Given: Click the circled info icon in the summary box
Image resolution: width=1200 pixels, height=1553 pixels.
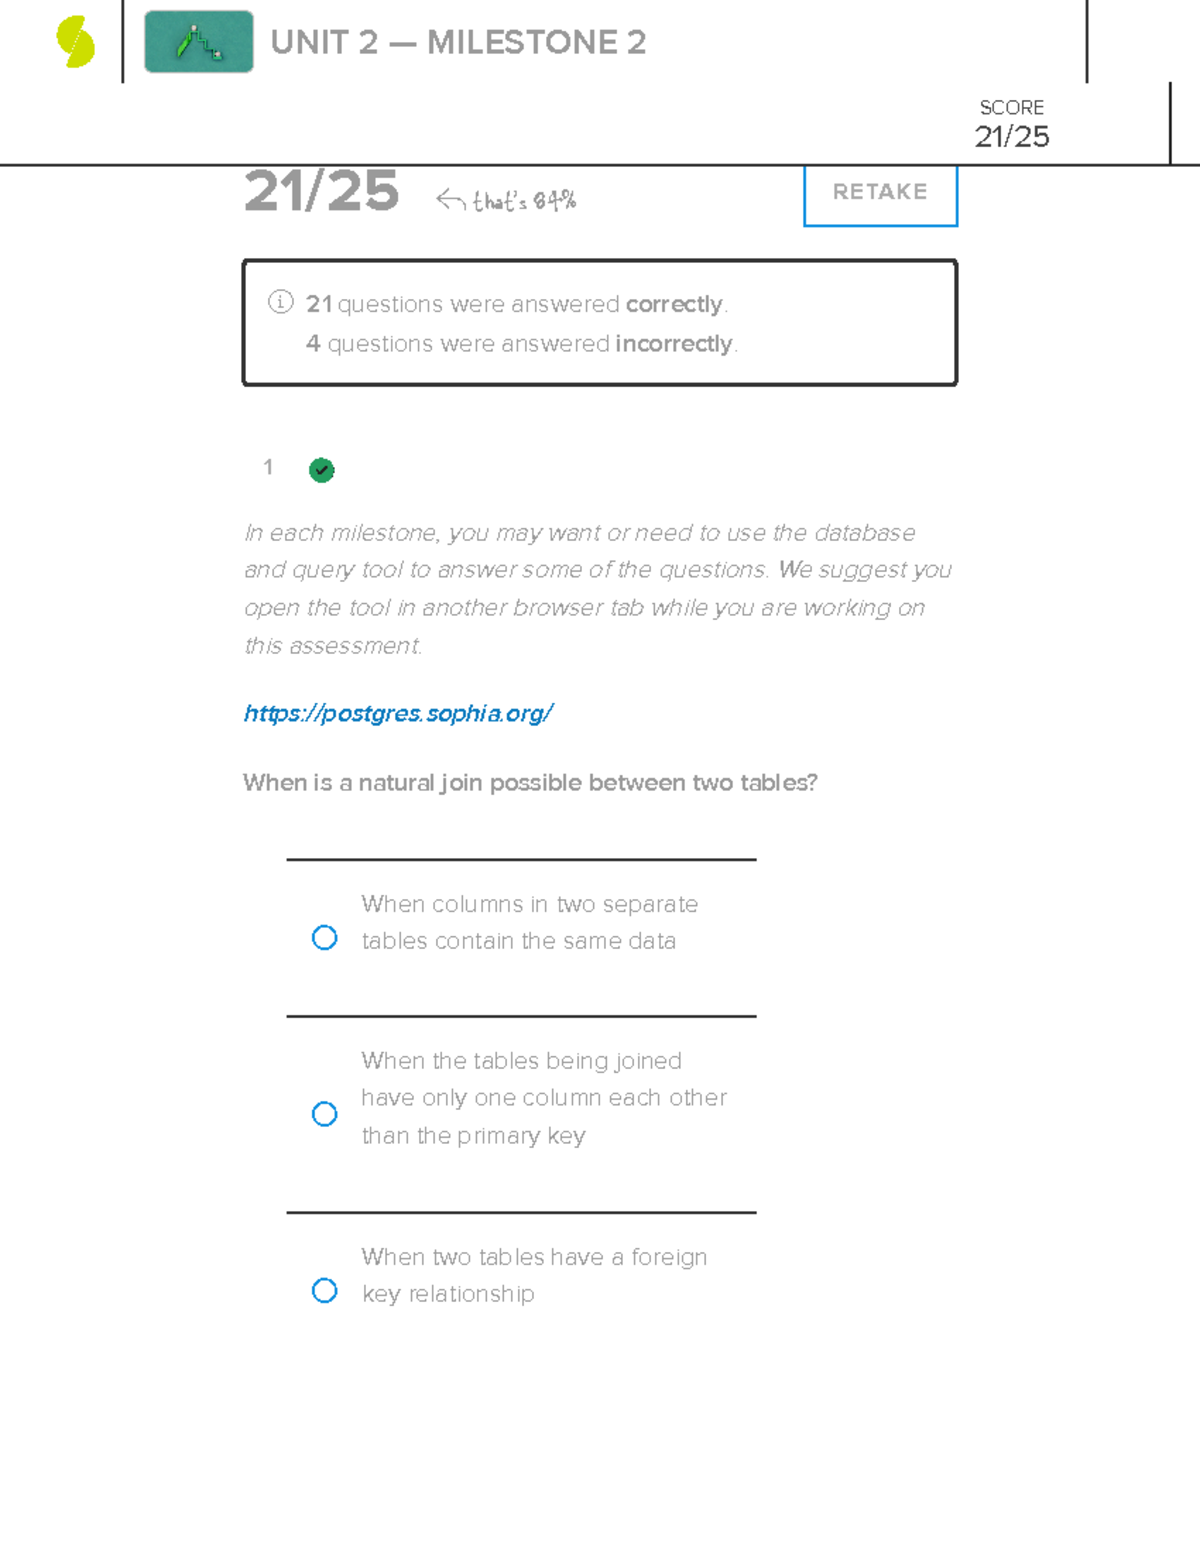Looking at the screenshot, I should tap(279, 303).
